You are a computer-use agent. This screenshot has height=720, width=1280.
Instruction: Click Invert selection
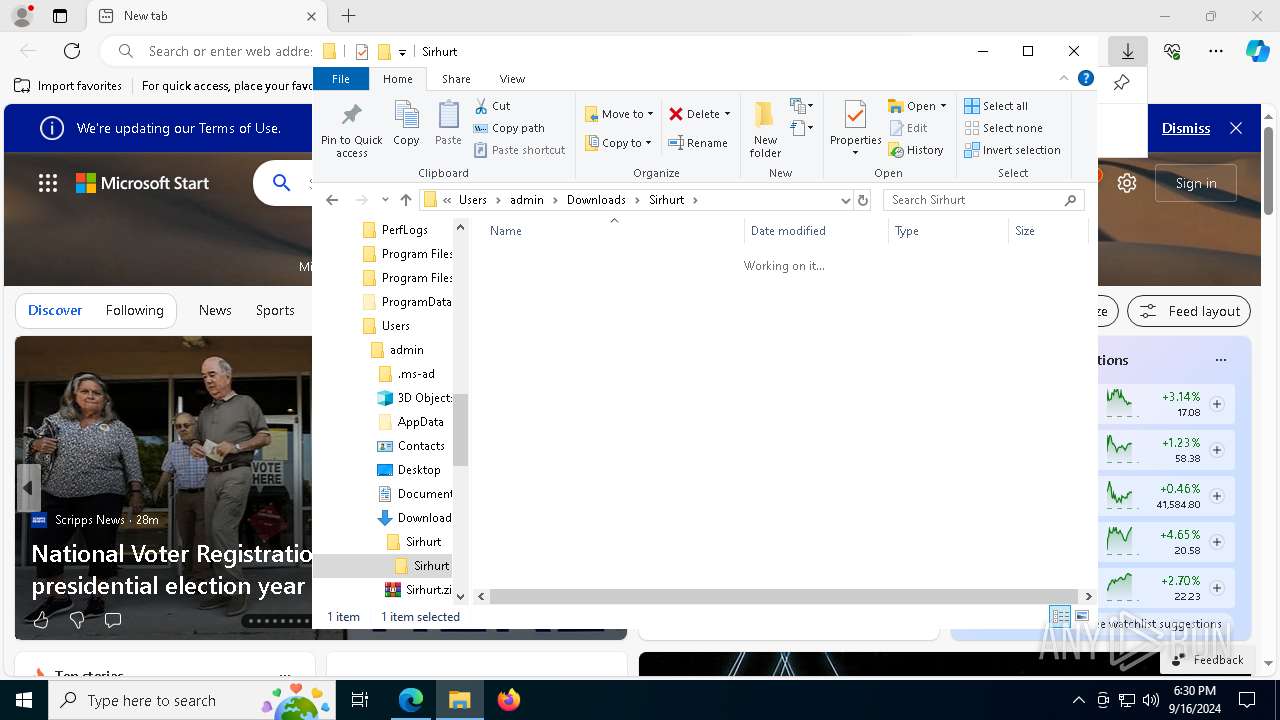[1012, 150]
